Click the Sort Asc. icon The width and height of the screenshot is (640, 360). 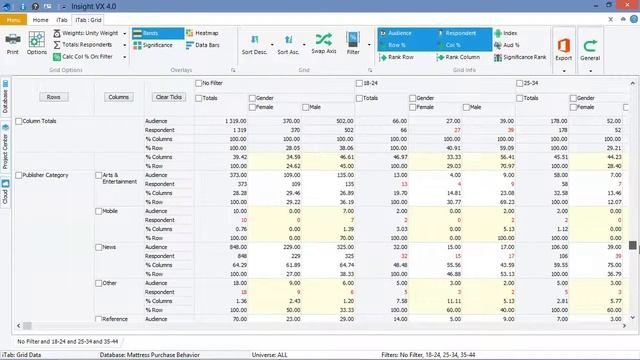tap(288, 40)
